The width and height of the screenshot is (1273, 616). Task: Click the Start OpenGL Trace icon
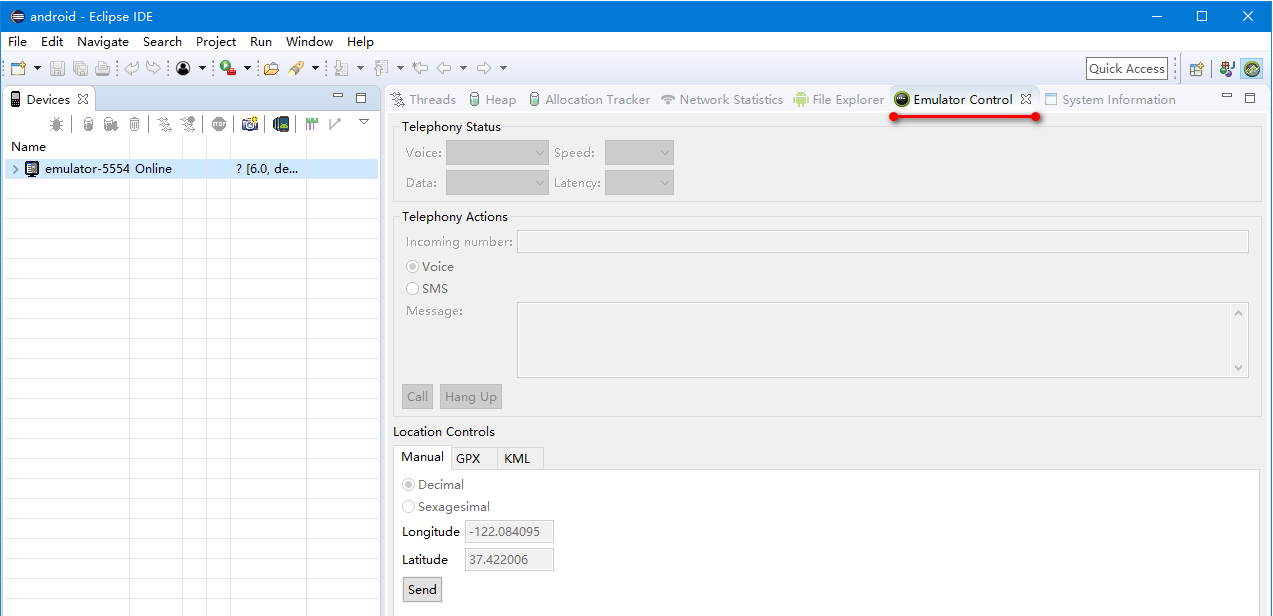[335, 124]
